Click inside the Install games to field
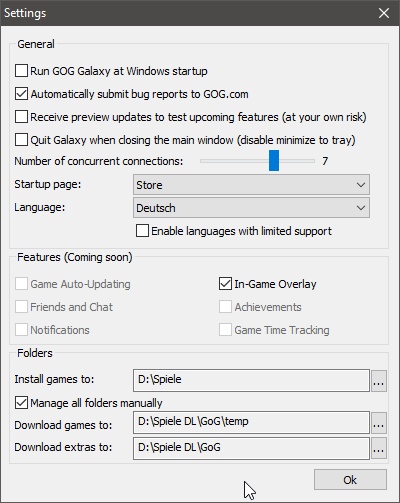This screenshot has height=503, width=400. pyautogui.click(x=251, y=380)
